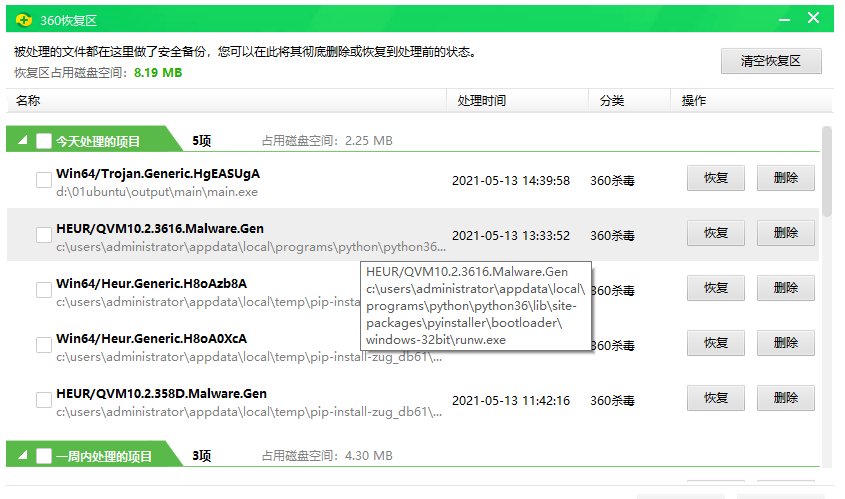The image size is (845, 499).
Task: Close the 360恢复区 window
Action: (815, 19)
